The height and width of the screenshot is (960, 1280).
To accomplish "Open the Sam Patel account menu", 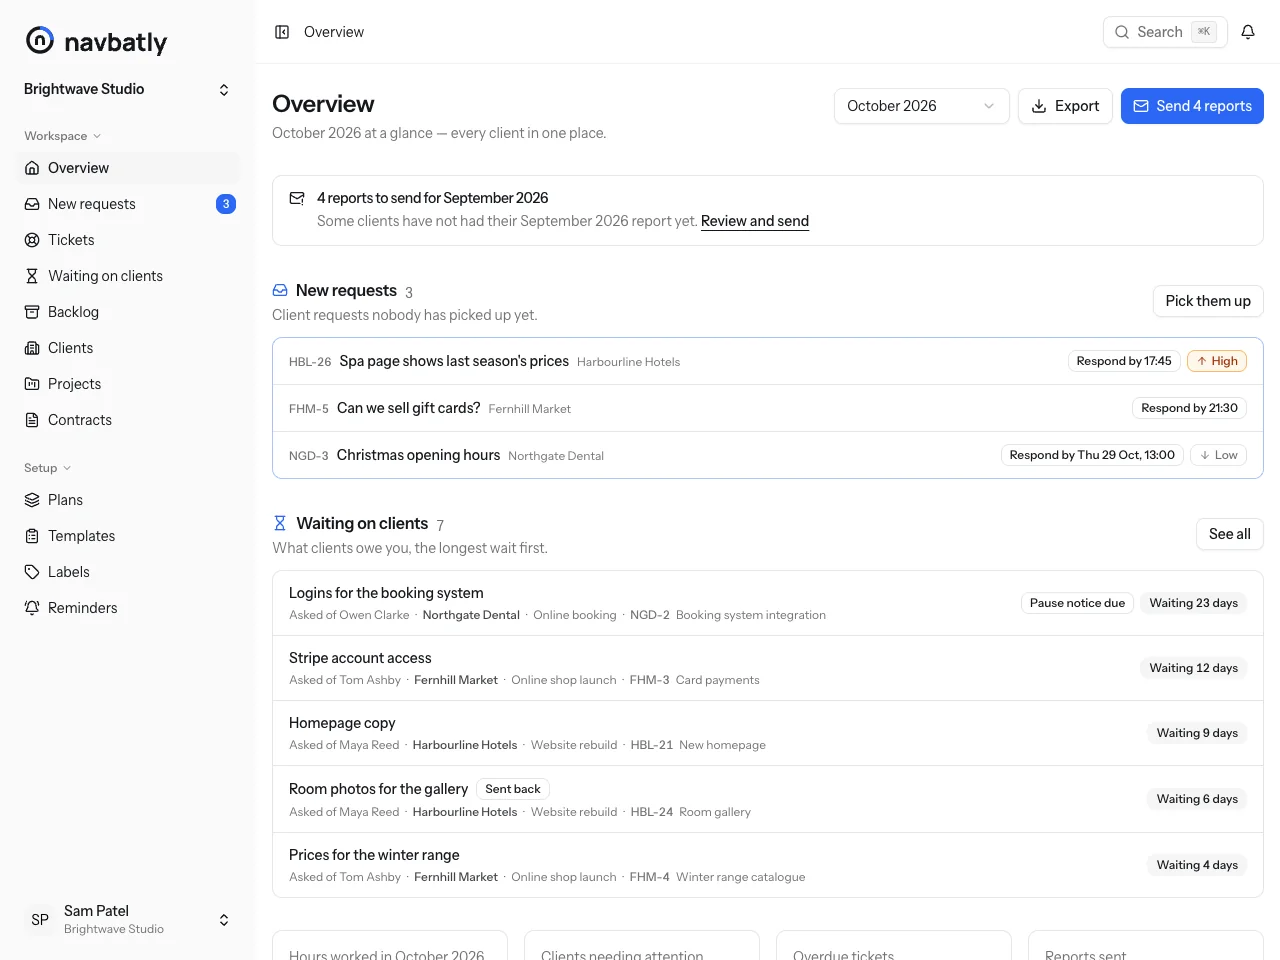I will tap(127, 920).
